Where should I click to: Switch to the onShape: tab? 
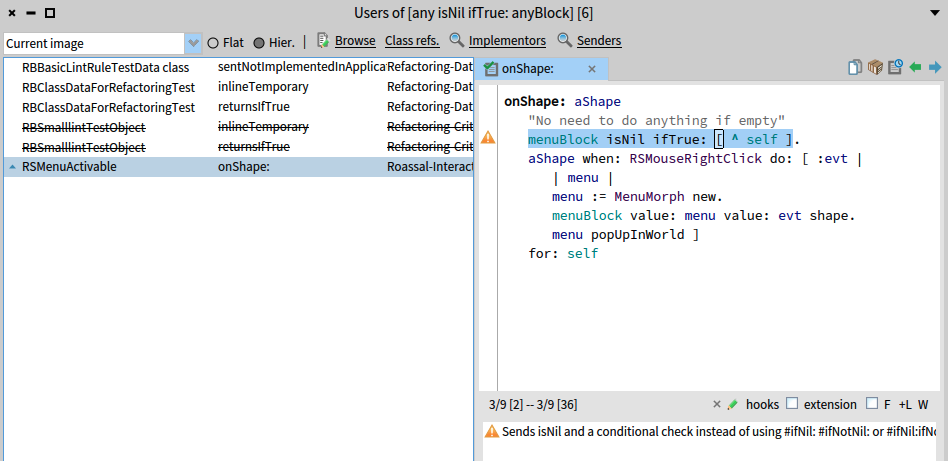(x=532, y=69)
